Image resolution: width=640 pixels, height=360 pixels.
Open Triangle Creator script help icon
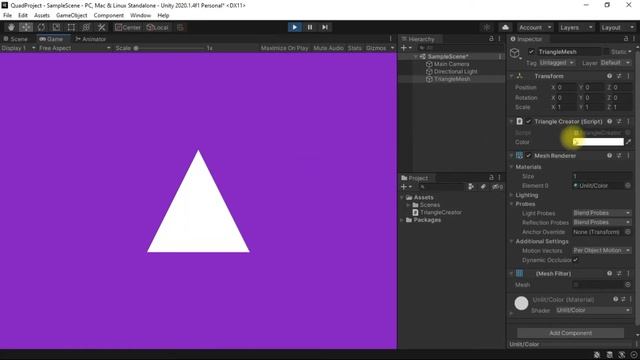point(609,121)
